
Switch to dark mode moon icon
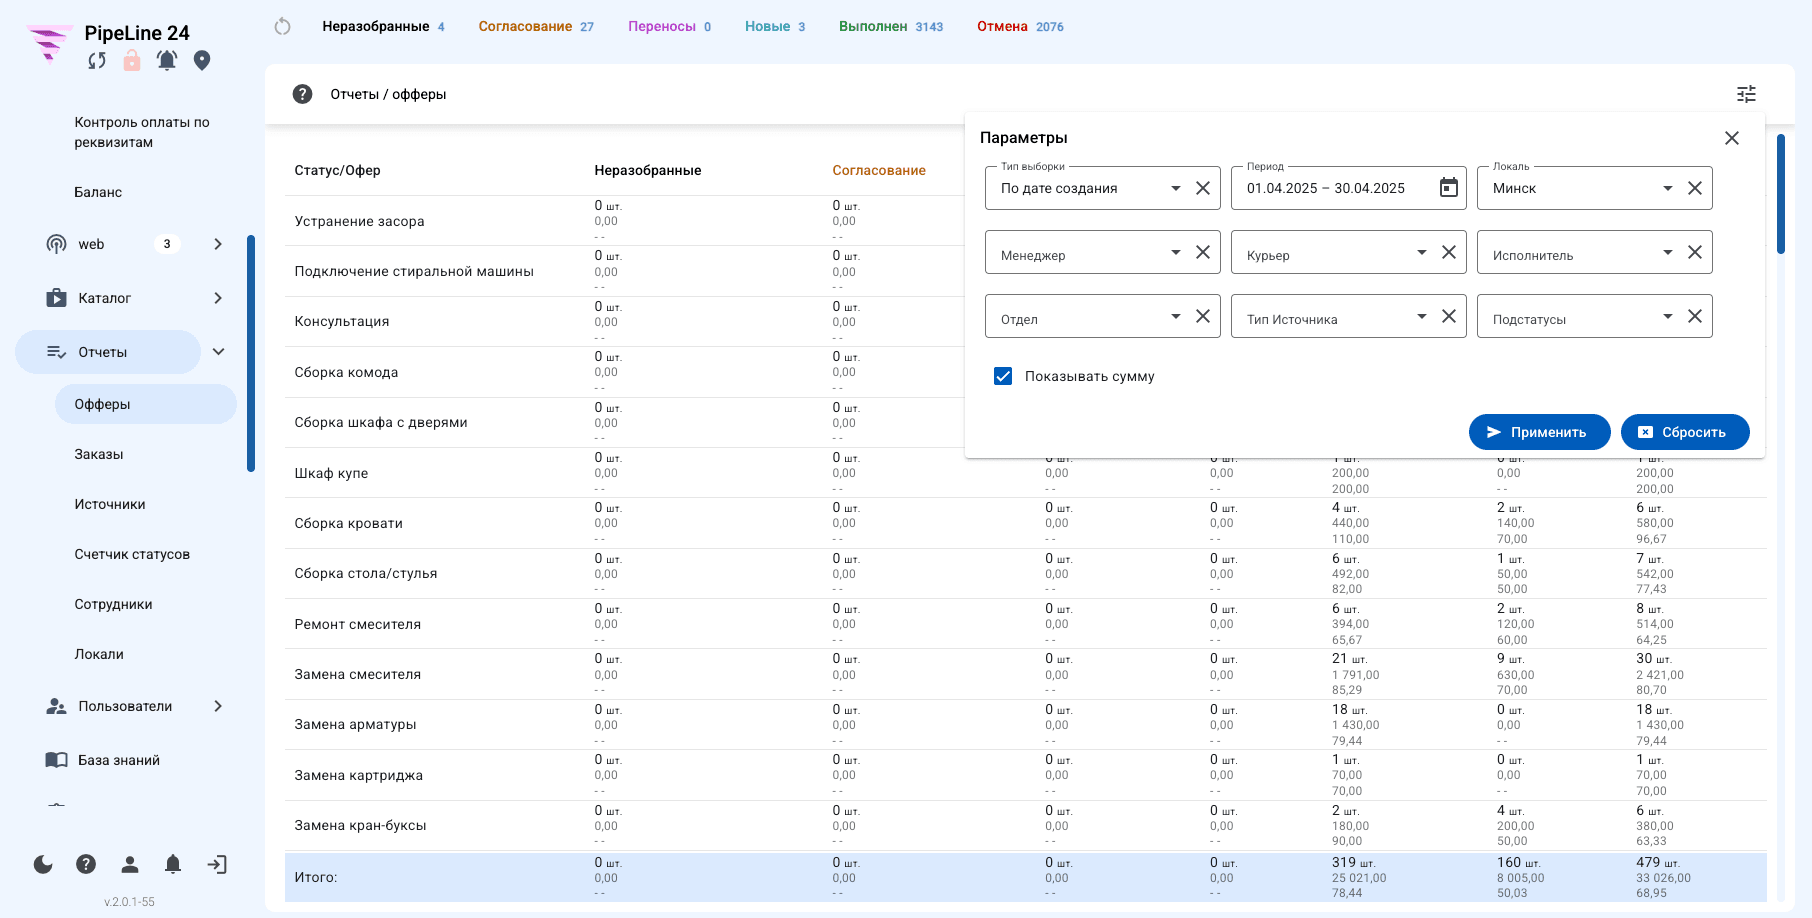tap(43, 864)
